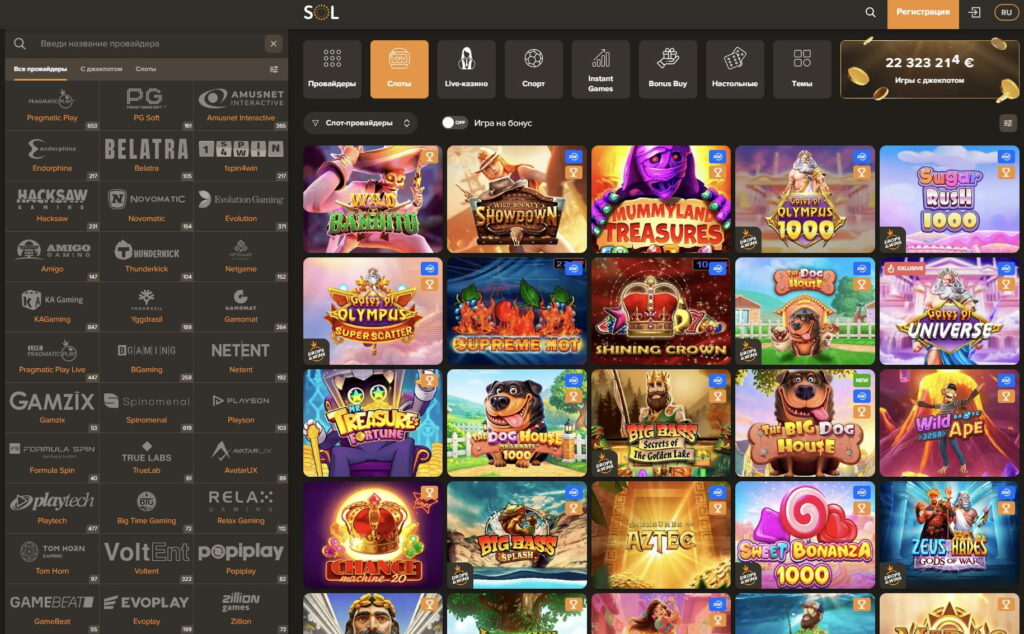Screen dimensions: 1024x634
Task: Open the Instant Games category tile
Action: [601, 69]
